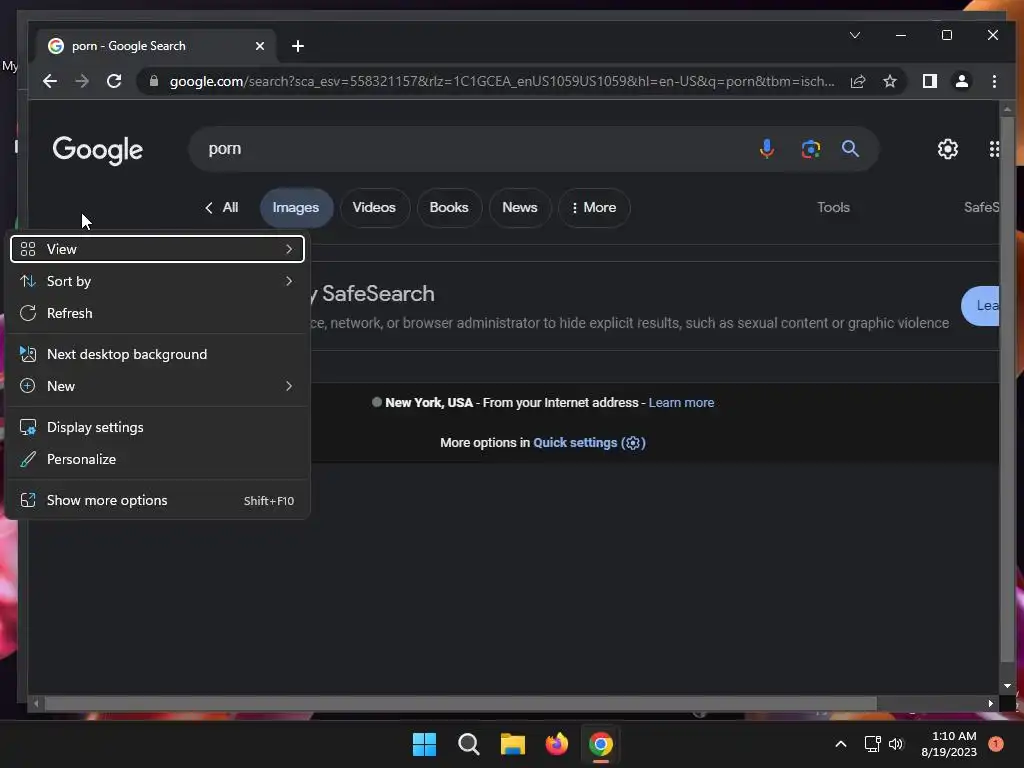Start a voice search with the microphone
Screen dimensions: 1024x768
767,149
